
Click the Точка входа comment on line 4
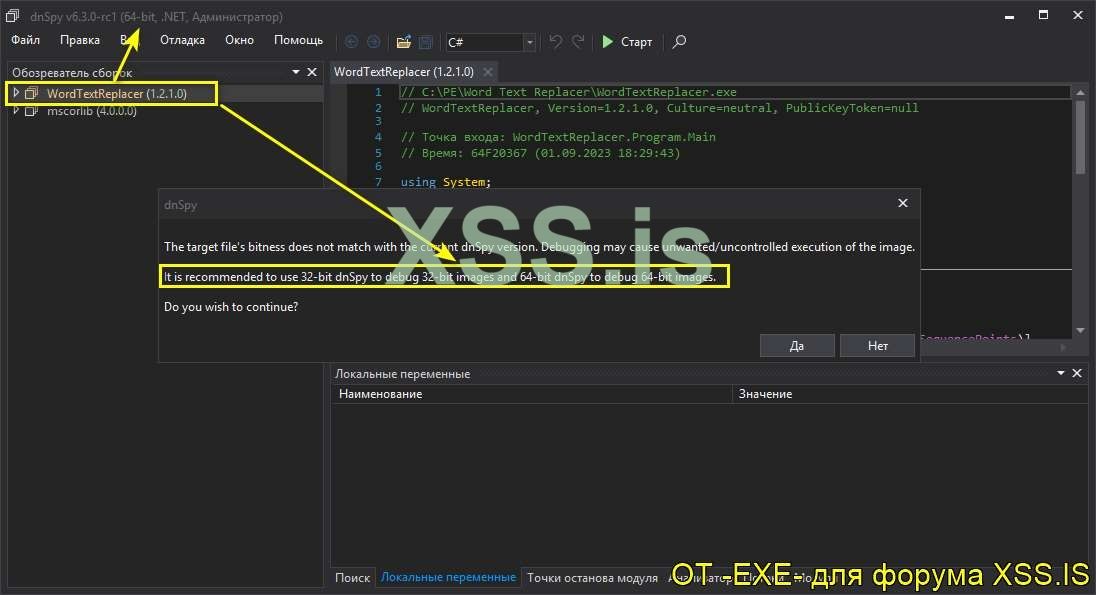(x=558, y=137)
